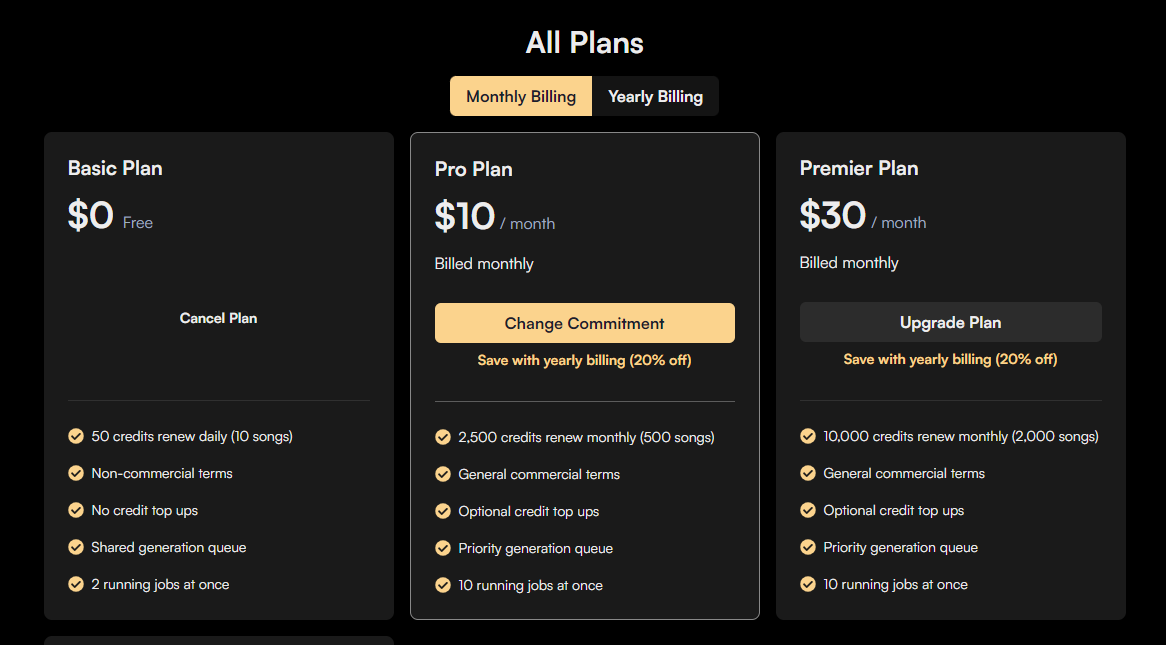Click checkmark icon beside 2 running jobs at once
This screenshot has width=1166, height=645.
(76, 585)
